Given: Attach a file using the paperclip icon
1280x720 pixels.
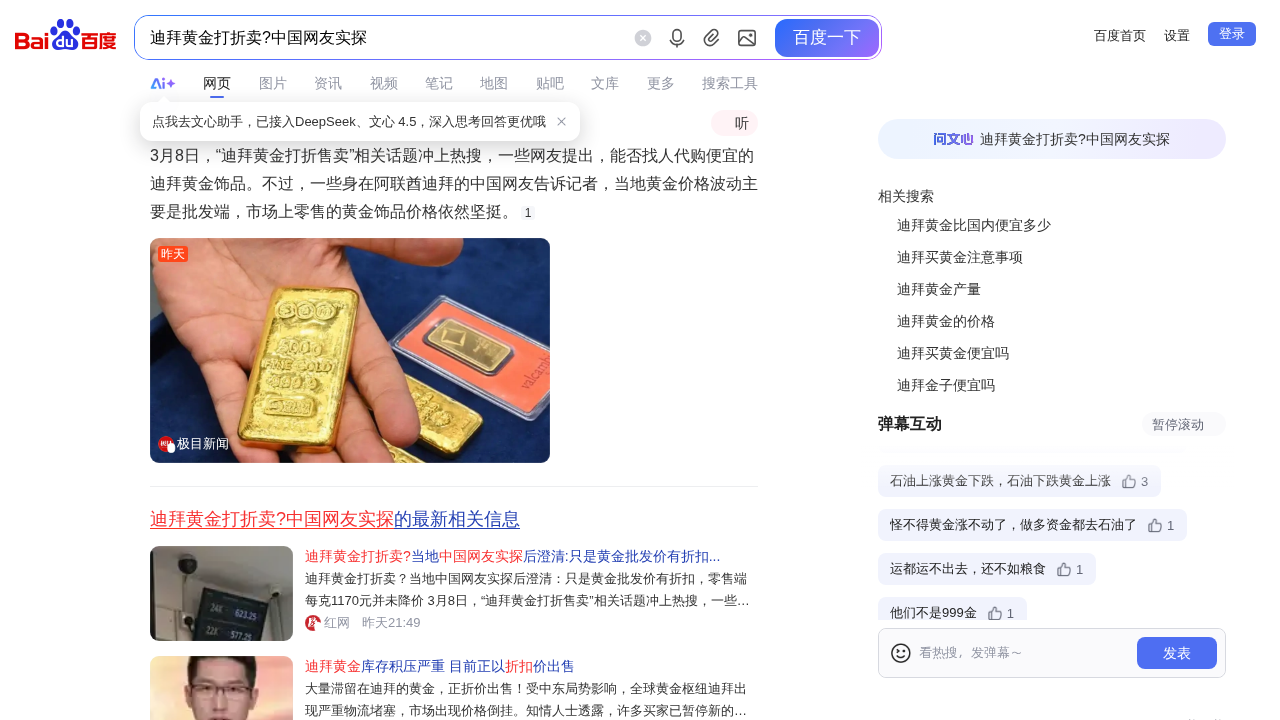Looking at the screenshot, I should 712,38.
